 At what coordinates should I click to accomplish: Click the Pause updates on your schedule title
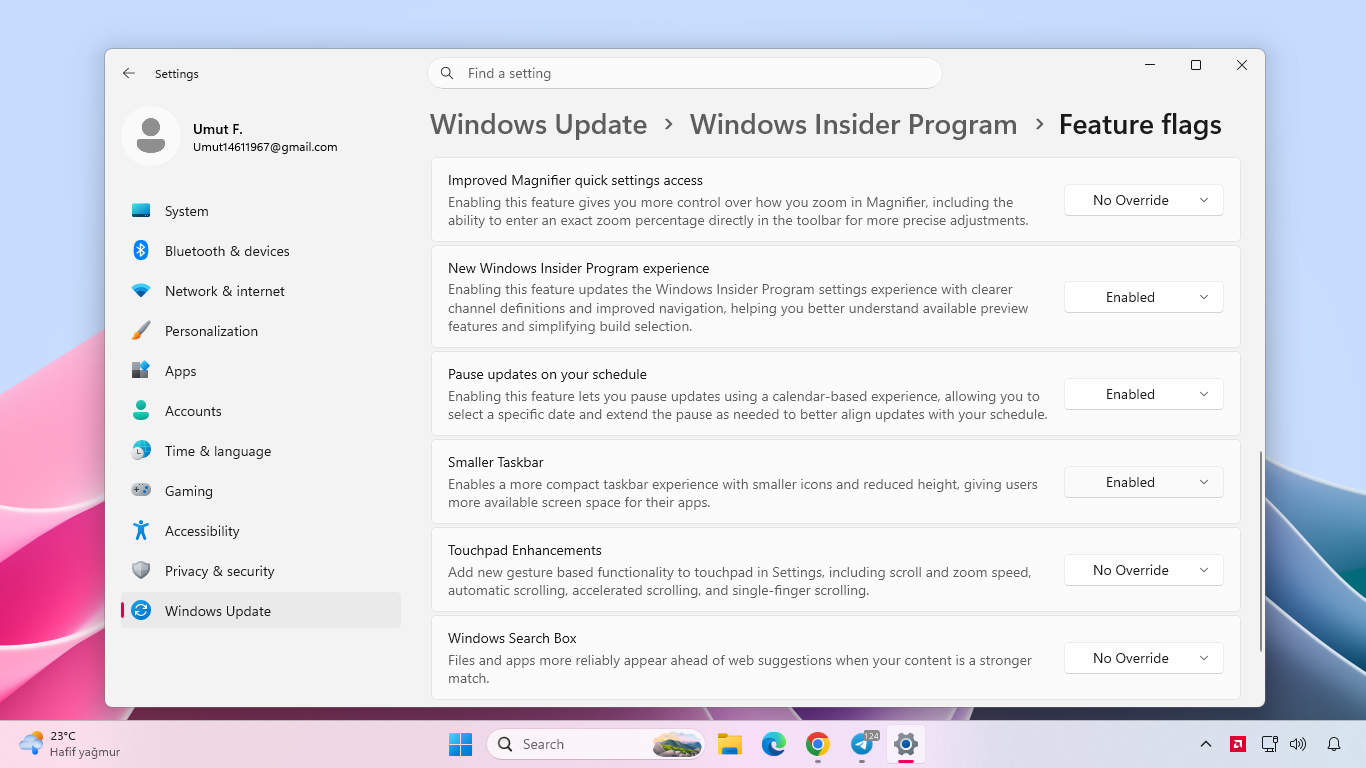547,374
